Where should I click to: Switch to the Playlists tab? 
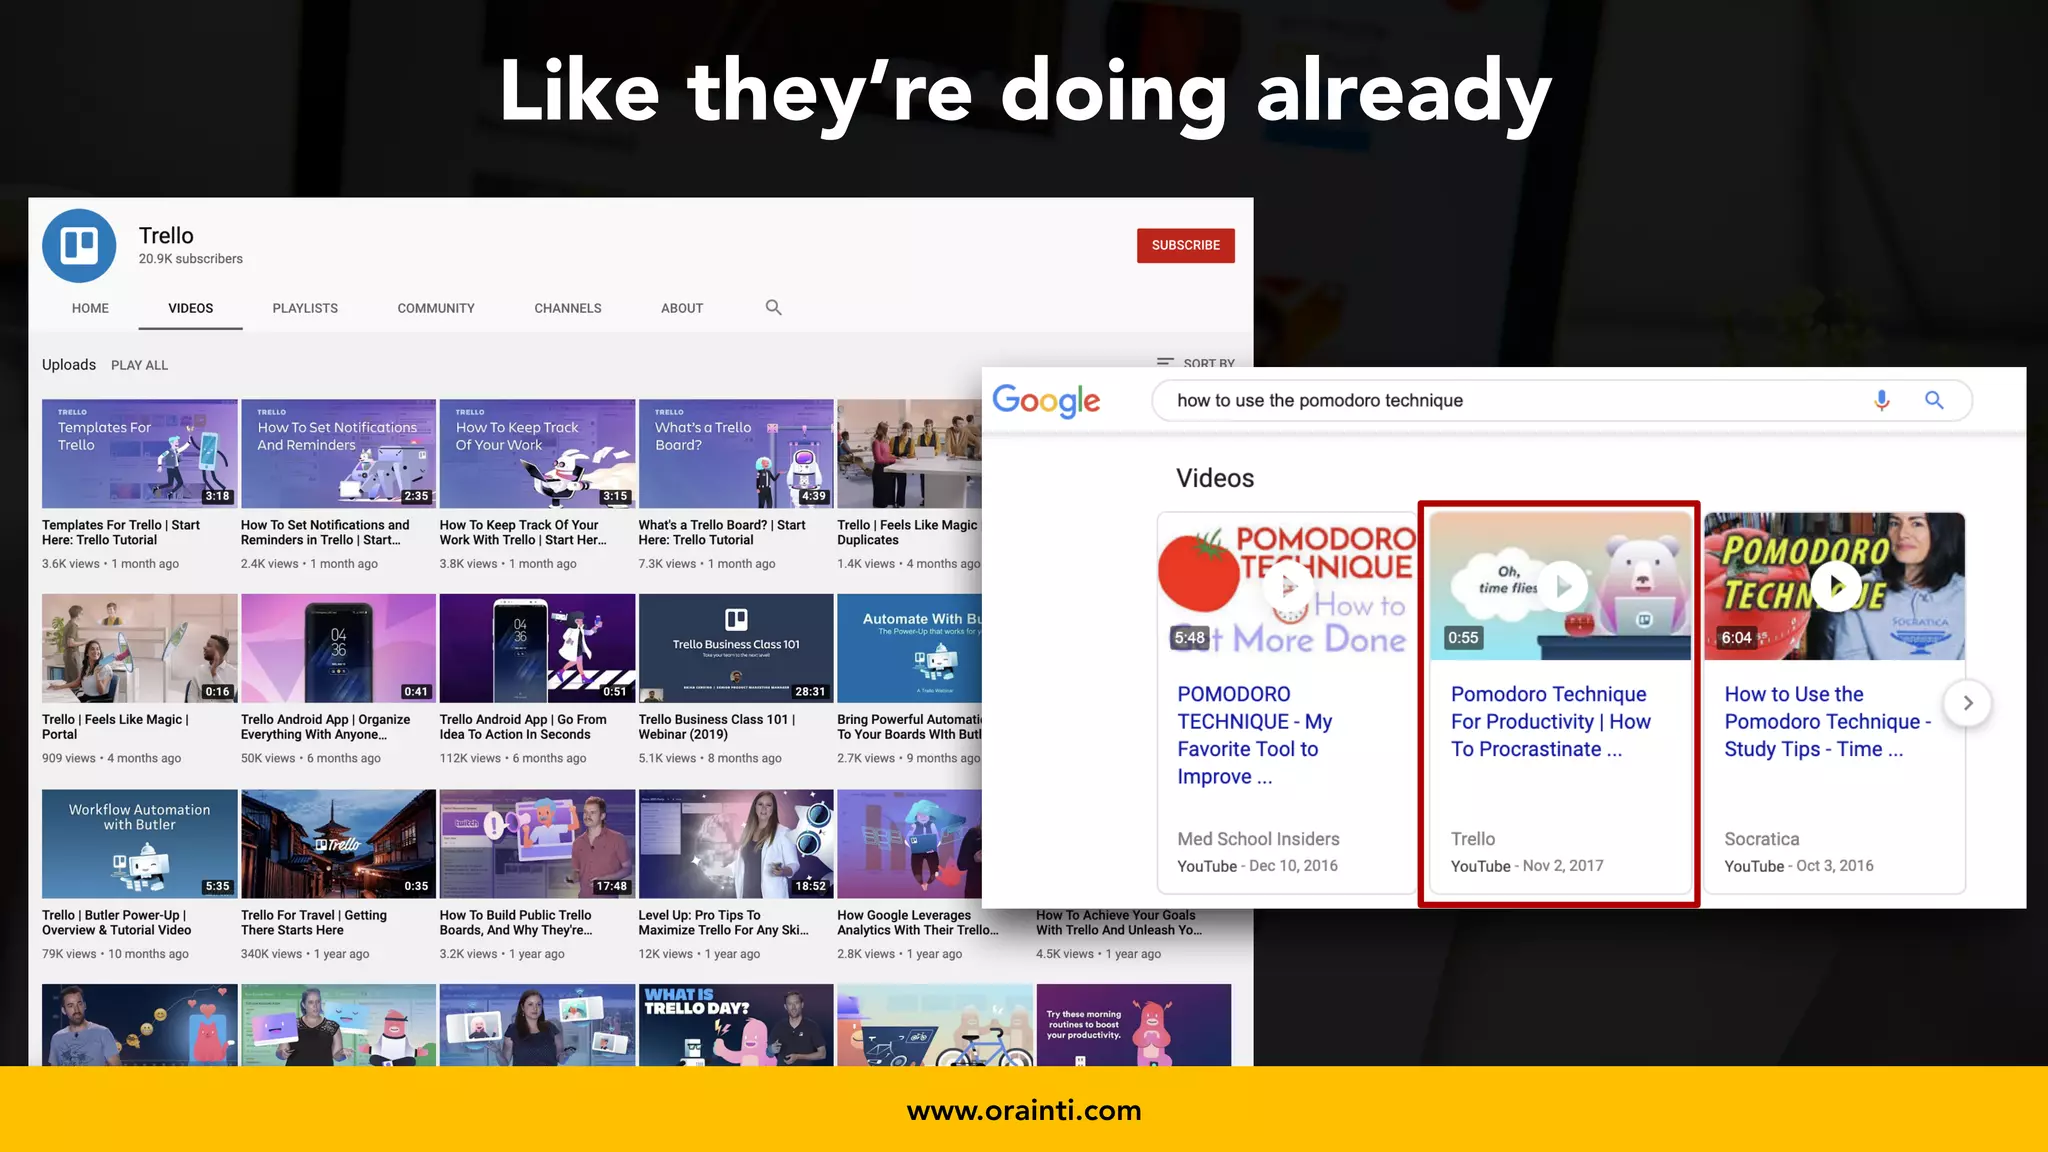[305, 308]
